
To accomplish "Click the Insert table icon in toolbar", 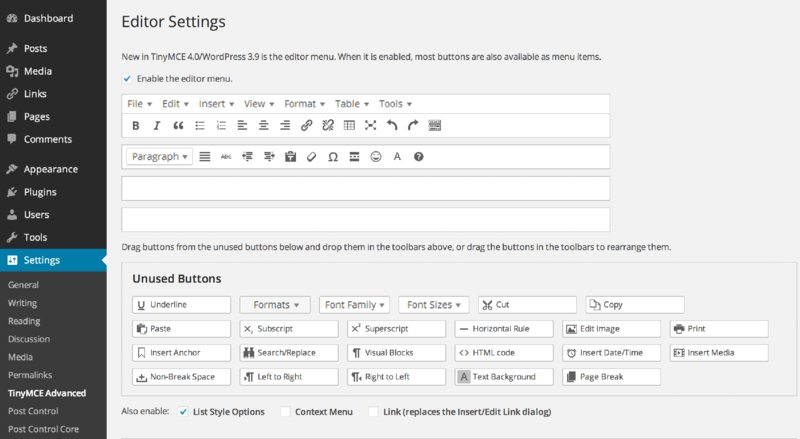I will [x=349, y=126].
